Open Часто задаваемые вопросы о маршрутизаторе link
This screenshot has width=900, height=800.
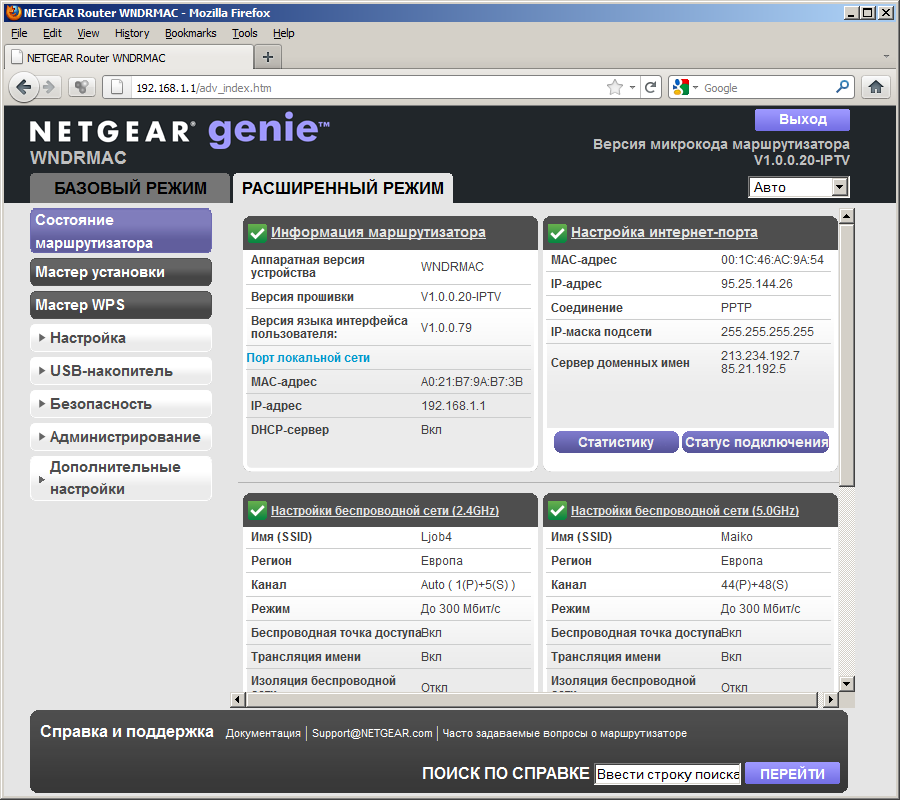[x=564, y=733]
